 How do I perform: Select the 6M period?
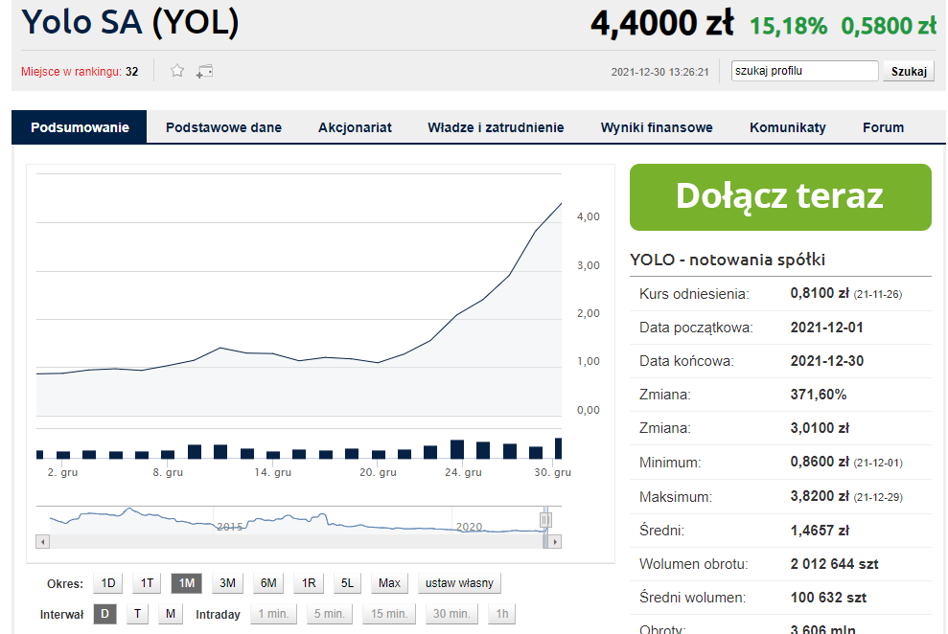[268, 583]
